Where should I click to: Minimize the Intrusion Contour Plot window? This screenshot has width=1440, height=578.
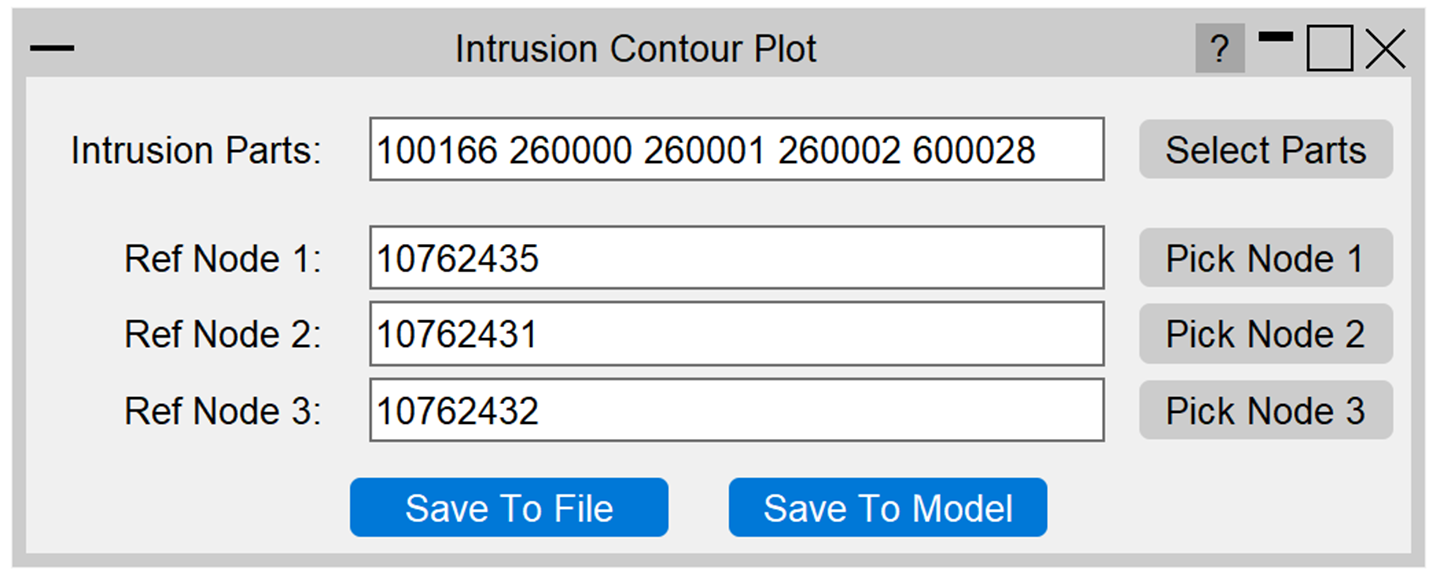(1275, 39)
